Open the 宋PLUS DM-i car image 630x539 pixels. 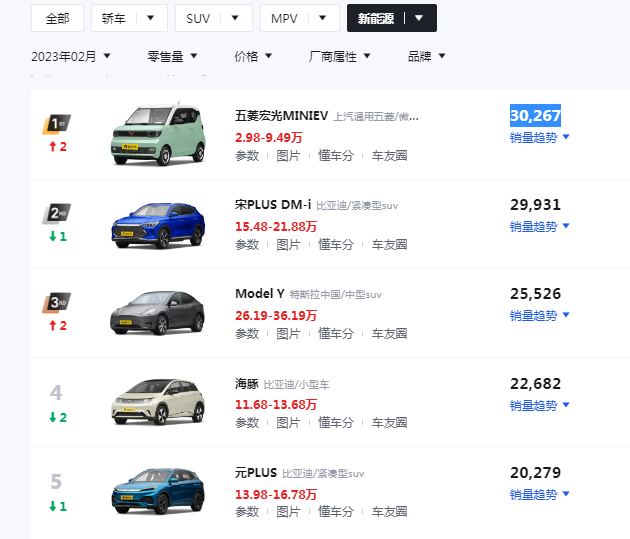pos(158,225)
